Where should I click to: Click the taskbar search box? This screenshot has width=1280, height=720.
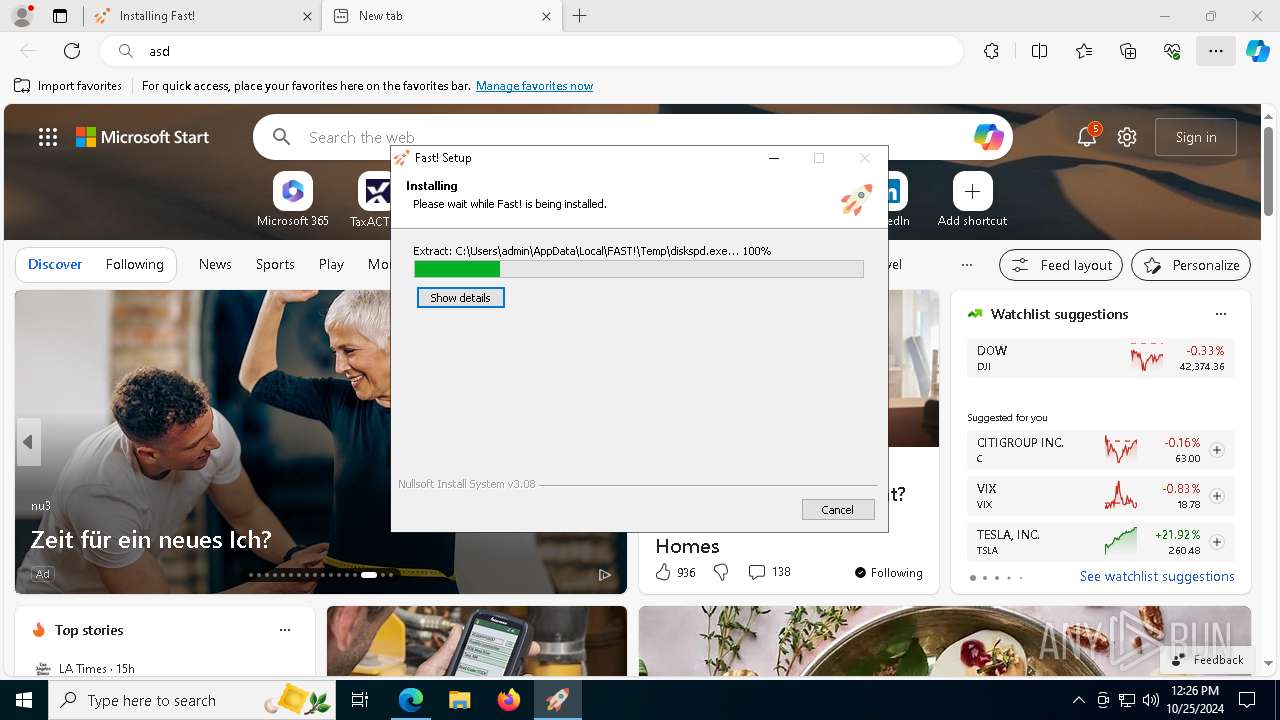tap(190, 700)
